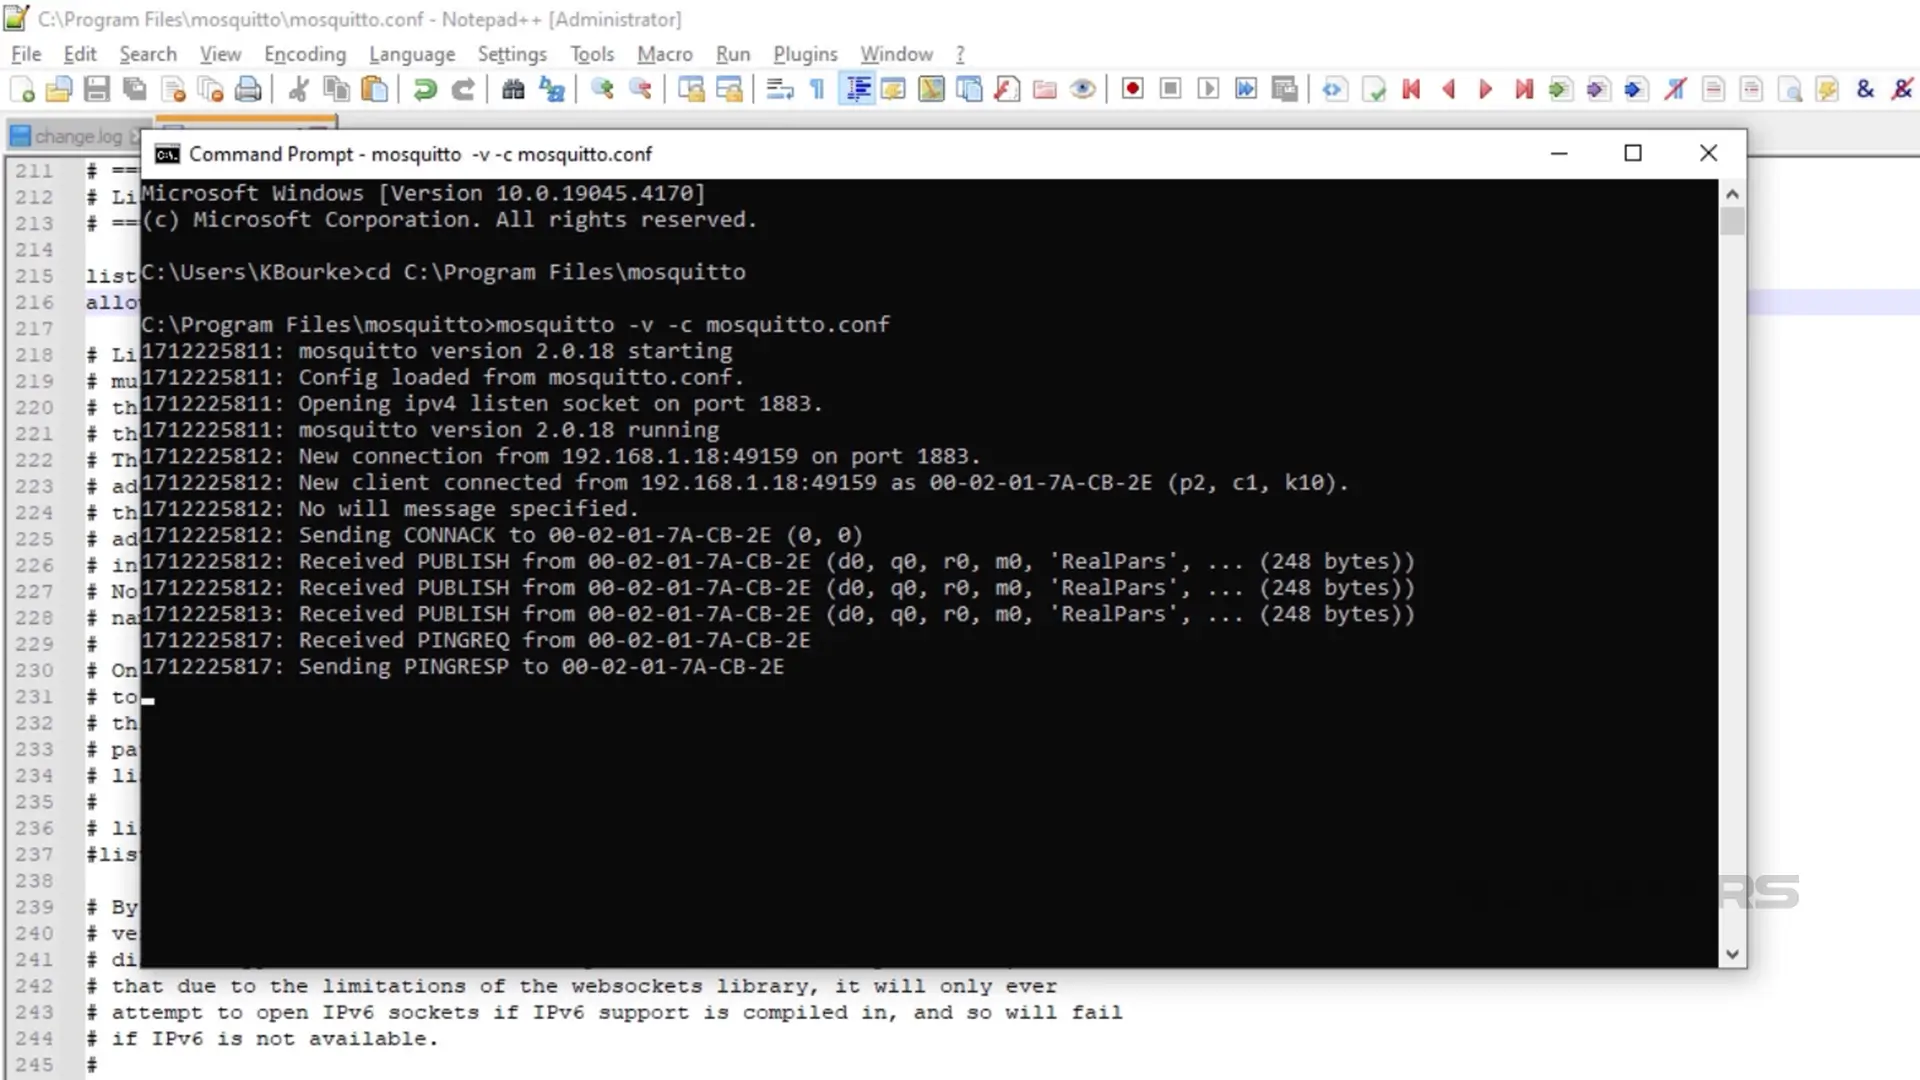The image size is (1920, 1080).
Task: Click the Stop recording macro icon
Action: pyautogui.click(x=1170, y=90)
